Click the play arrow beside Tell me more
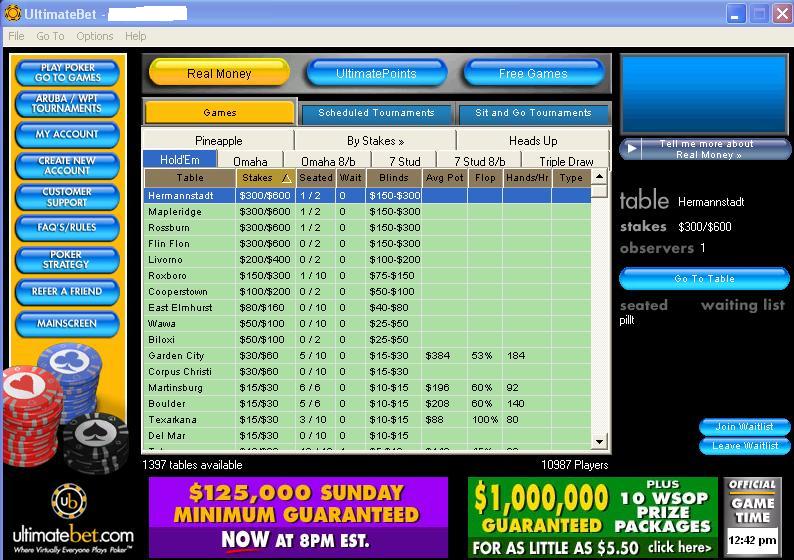This screenshot has height=560, width=794. coord(631,149)
